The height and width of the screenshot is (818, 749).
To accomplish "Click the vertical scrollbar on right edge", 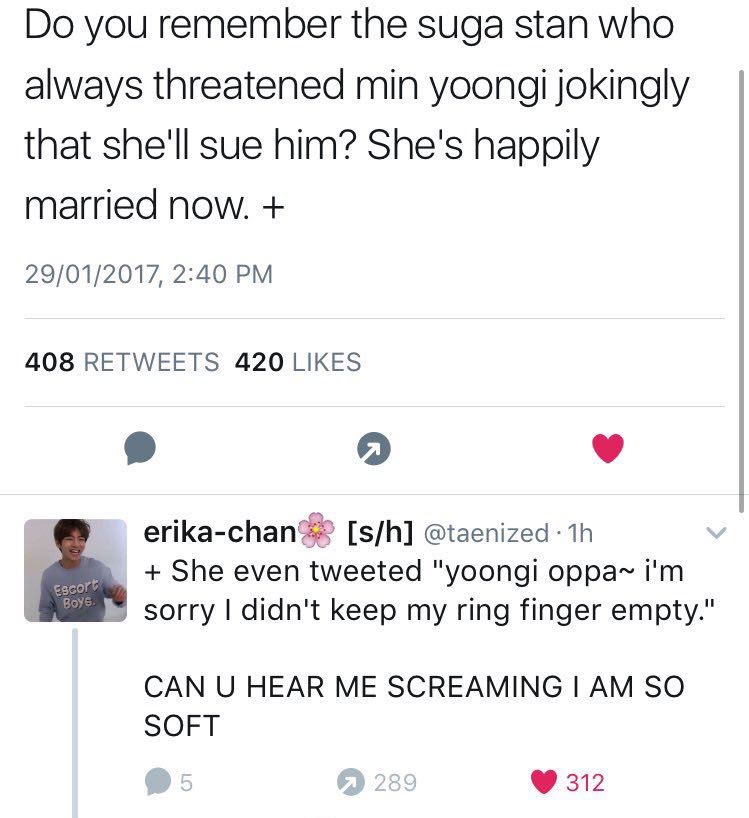I will pos(741,292).
